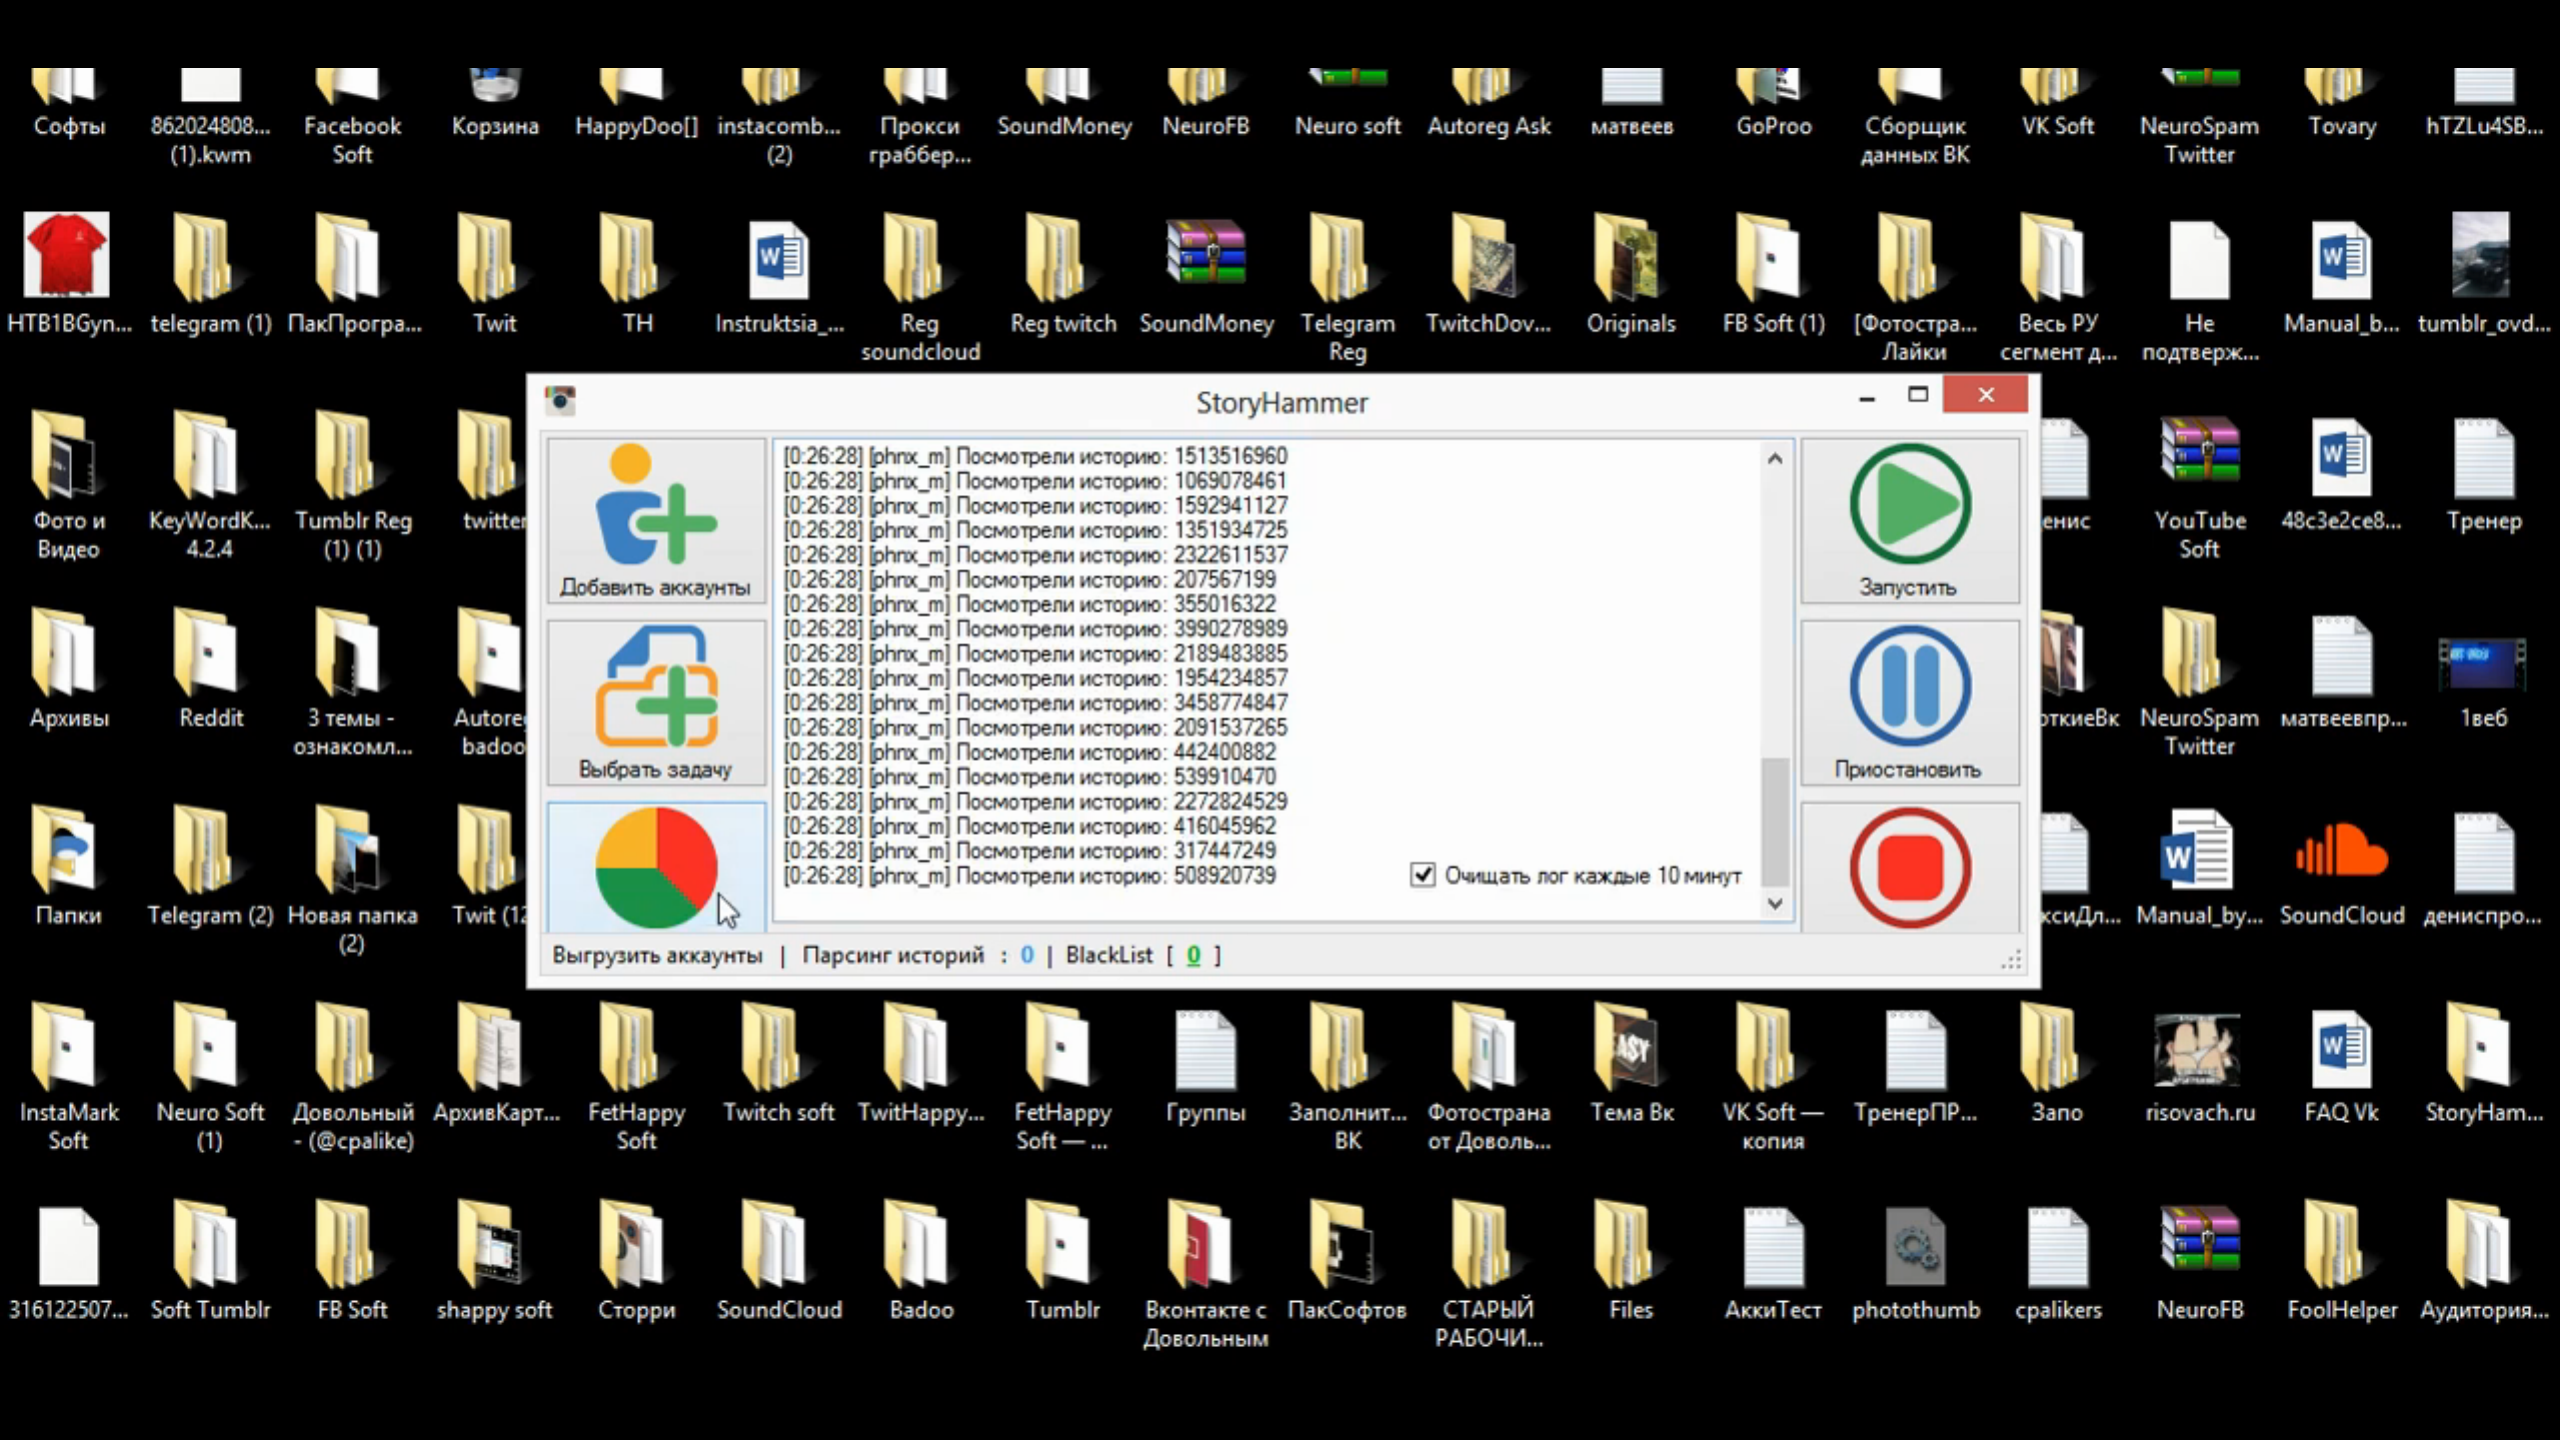Open the Choose task (Выбрать задачу) button
Image resolution: width=2560 pixels, height=1440 pixels.
pyautogui.click(x=655, y=700)
